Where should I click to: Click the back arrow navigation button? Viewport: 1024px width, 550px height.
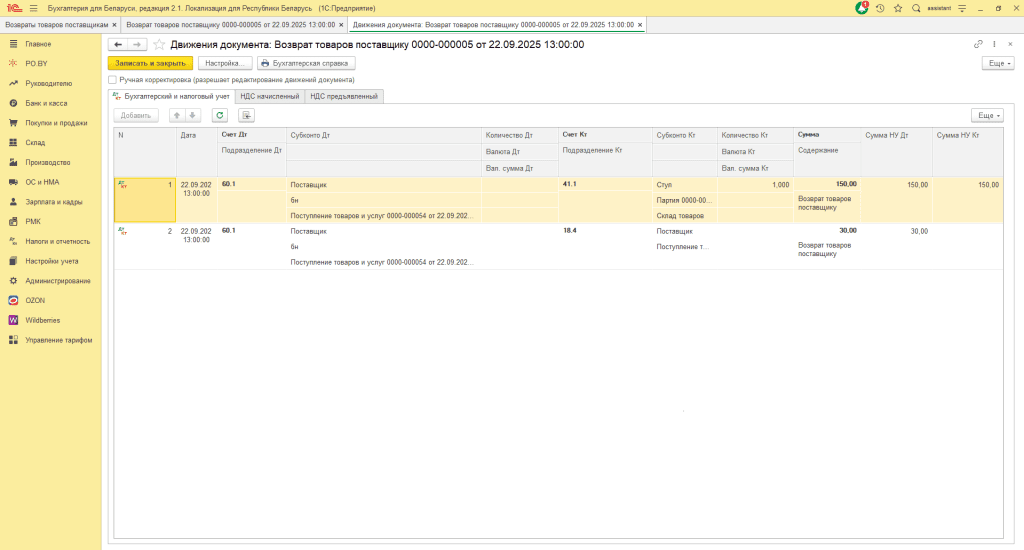tap(118, 45)
